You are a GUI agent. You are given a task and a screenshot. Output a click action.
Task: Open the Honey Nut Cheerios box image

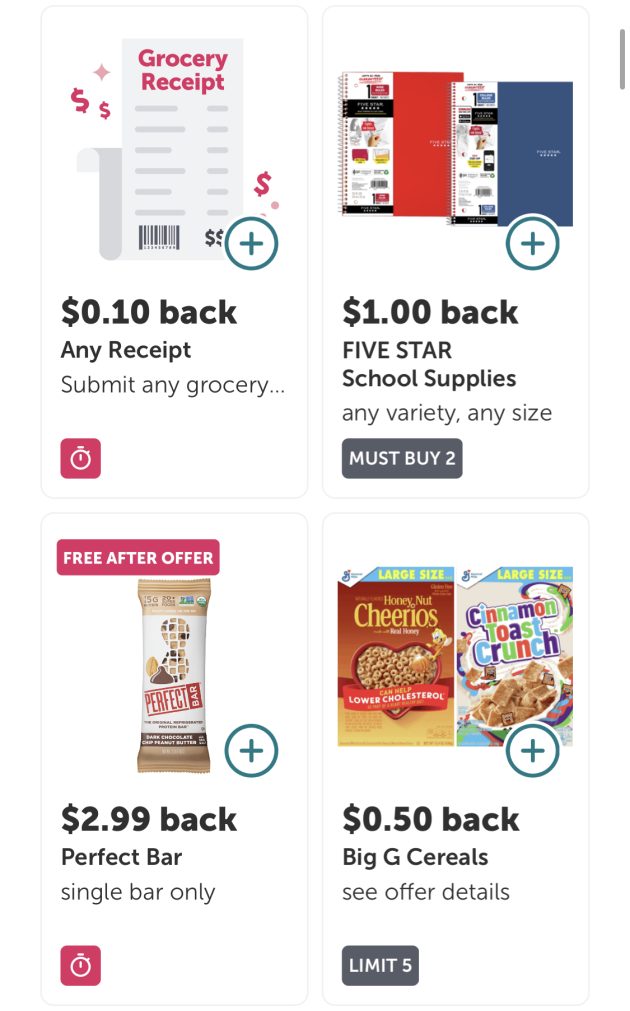pos(396,657)
